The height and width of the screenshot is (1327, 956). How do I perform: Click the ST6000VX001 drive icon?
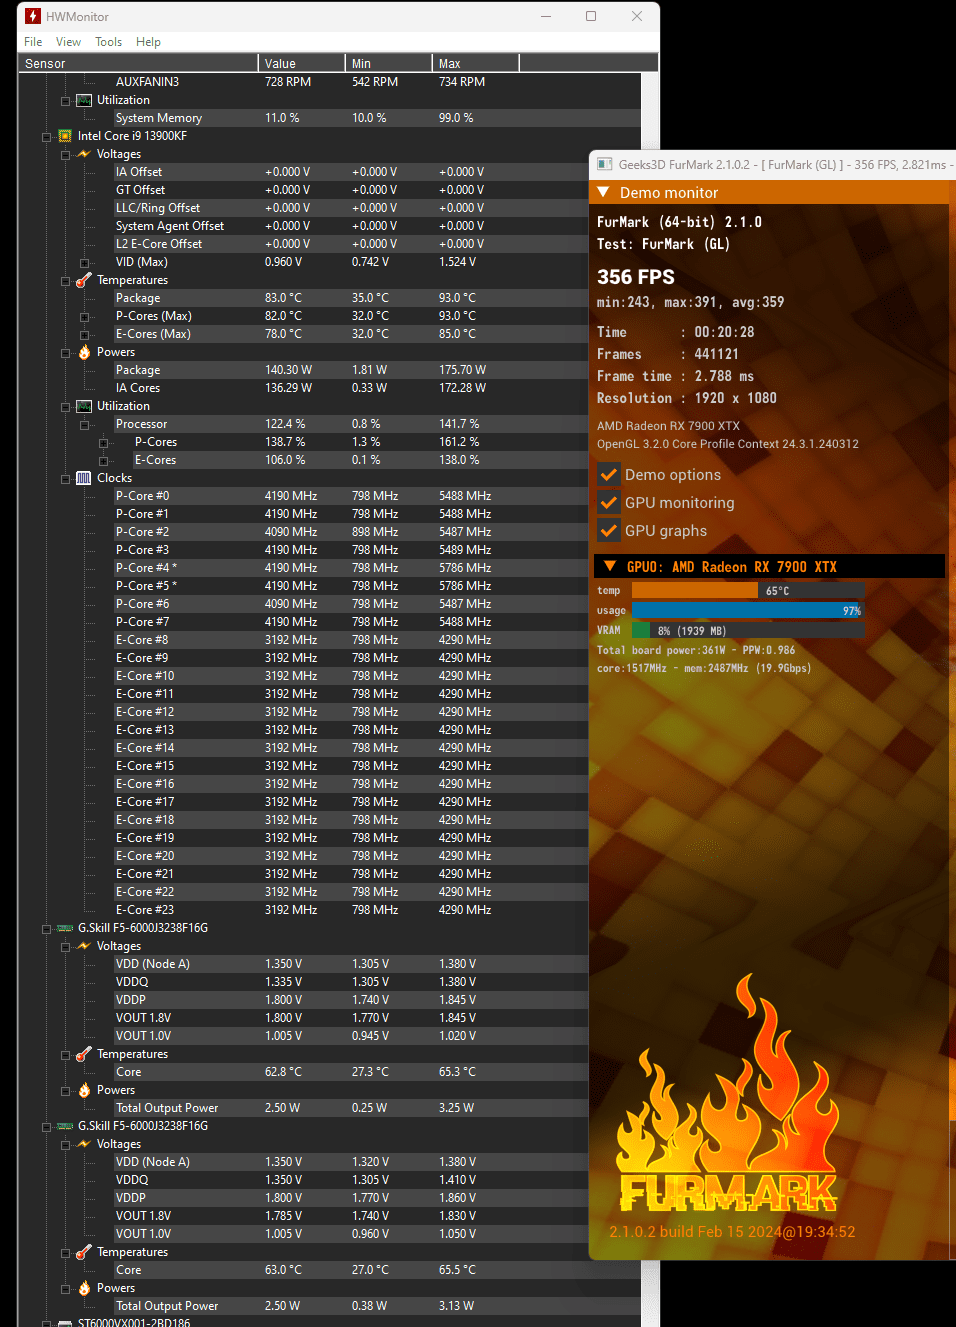[65, 1322]
